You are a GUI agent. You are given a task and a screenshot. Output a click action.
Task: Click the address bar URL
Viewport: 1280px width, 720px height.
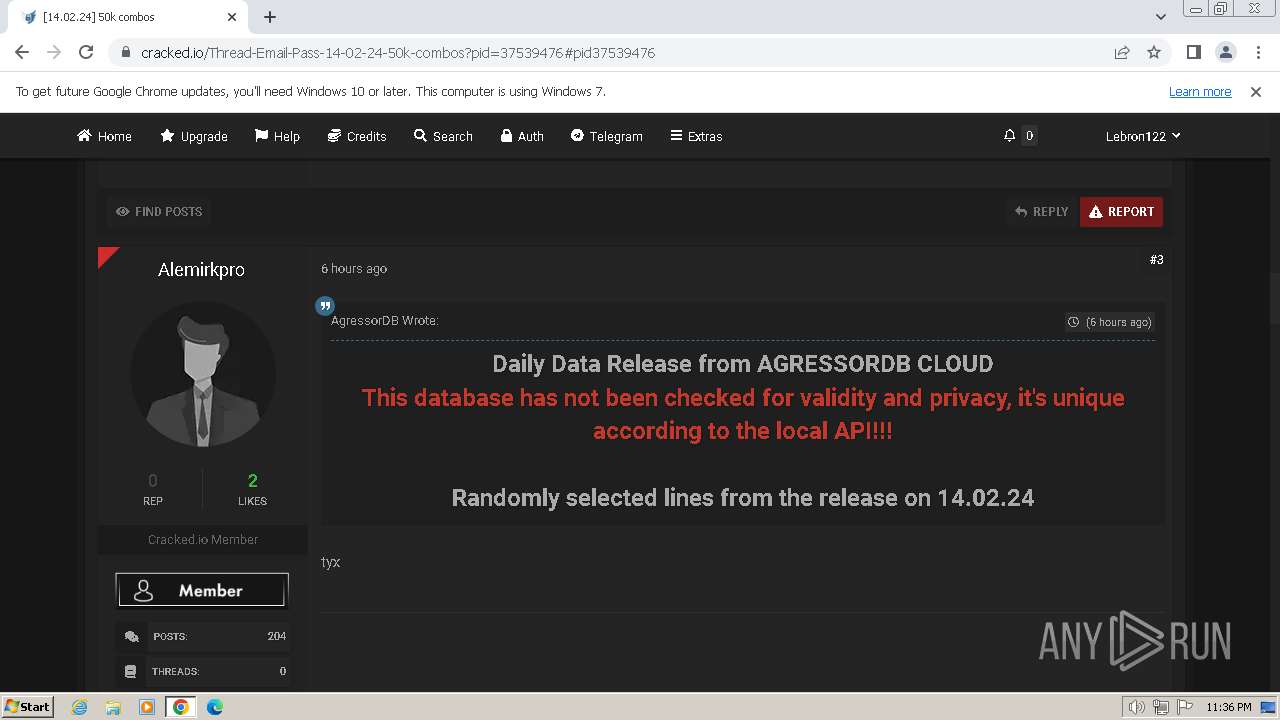click(398, 53)
